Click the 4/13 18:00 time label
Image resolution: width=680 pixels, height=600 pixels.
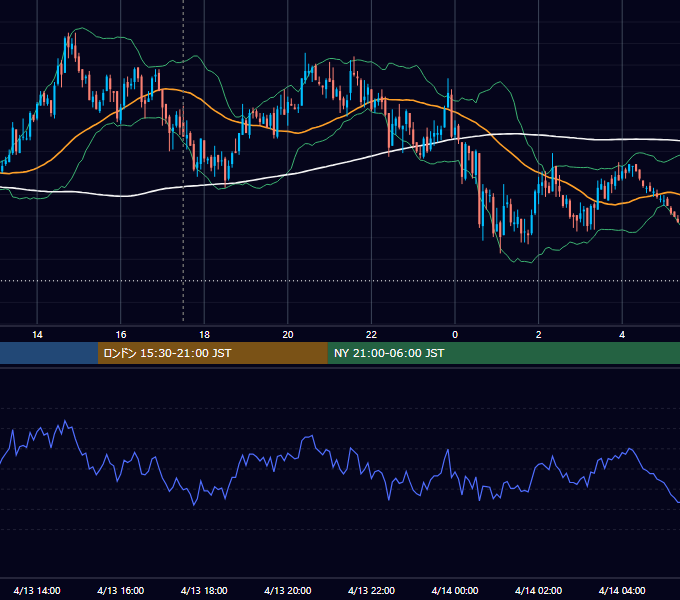pos(204,590)
